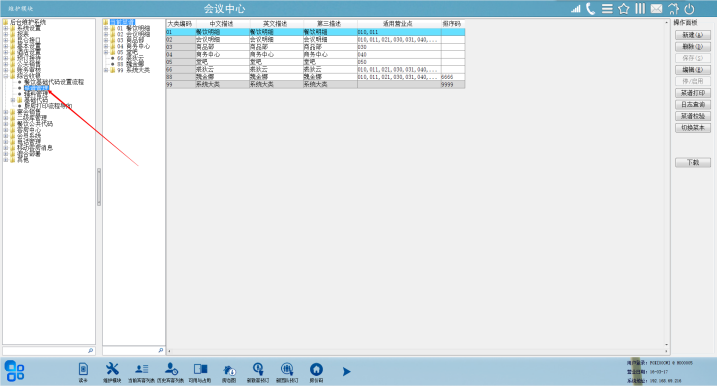Click the power icon in top bar

click(689, 9)
